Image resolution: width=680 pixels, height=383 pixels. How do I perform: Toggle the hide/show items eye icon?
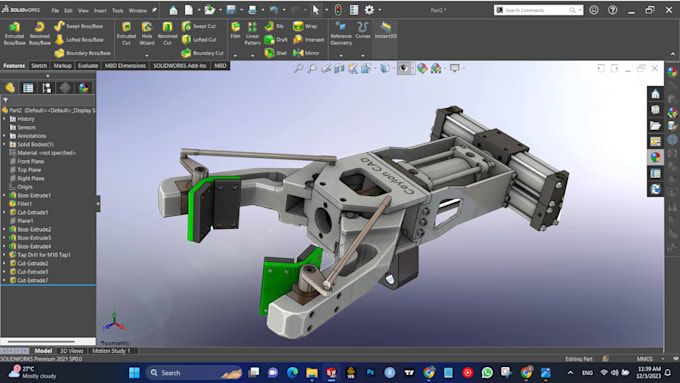point(404,68)
